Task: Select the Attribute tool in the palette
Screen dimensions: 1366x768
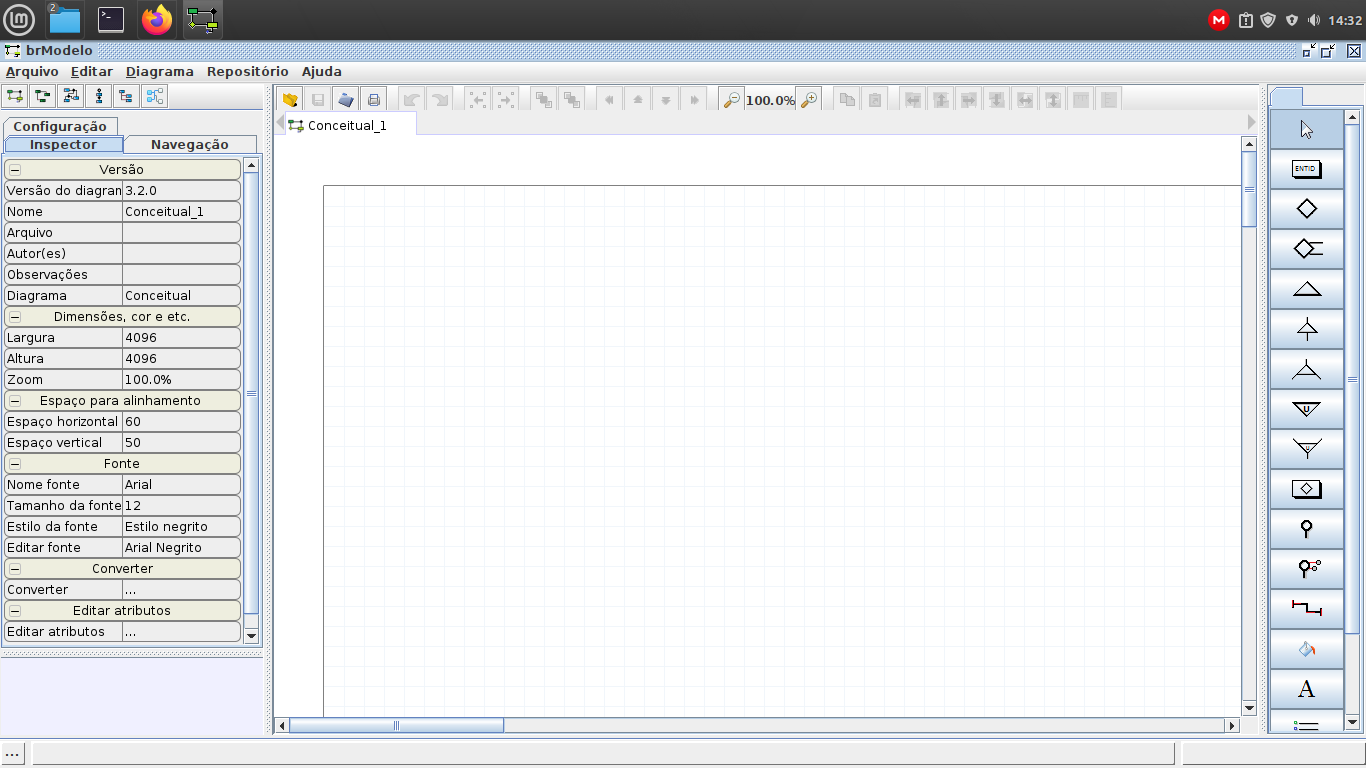Action: [1306, 529]
